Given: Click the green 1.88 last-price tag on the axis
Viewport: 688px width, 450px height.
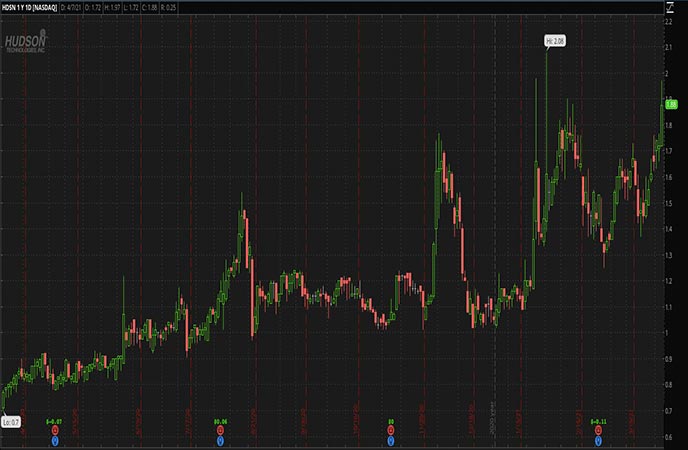Looking at the screenshot, I should (671, 104).
